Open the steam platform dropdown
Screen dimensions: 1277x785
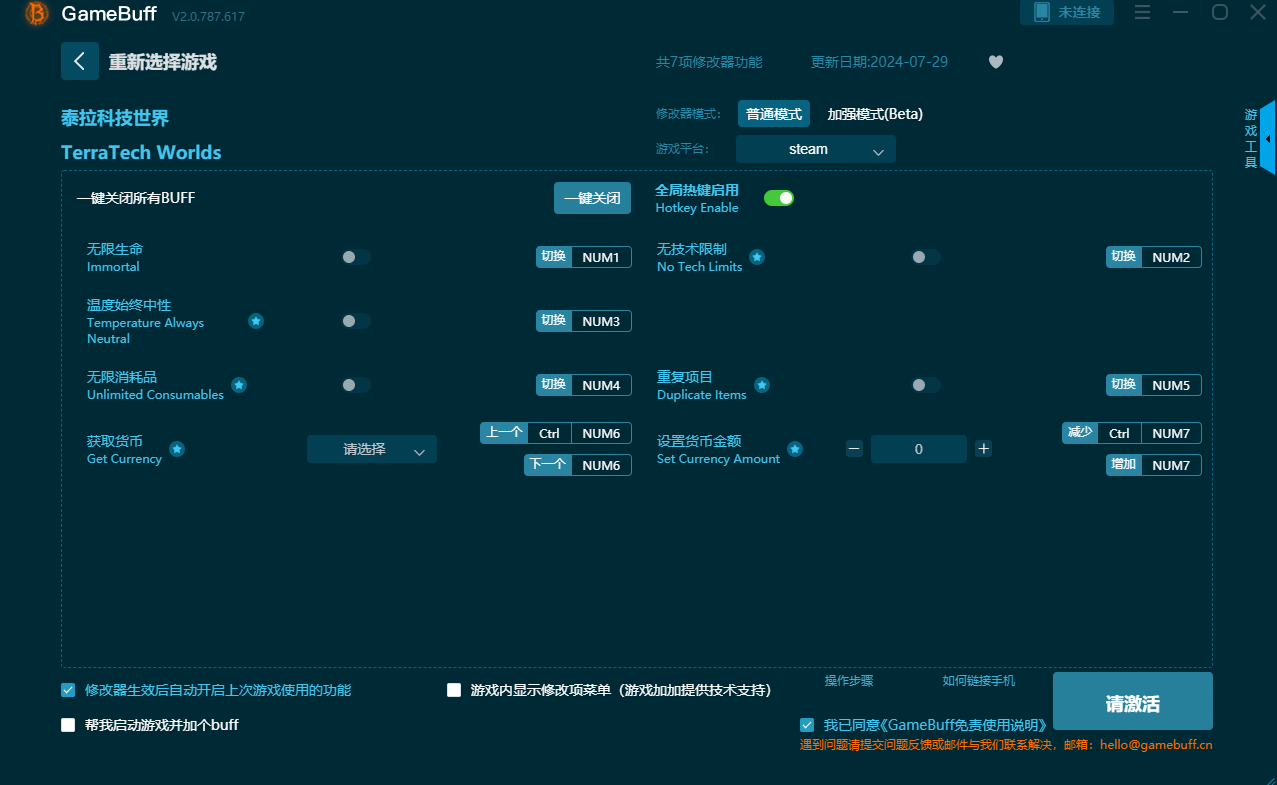[816, 149]
